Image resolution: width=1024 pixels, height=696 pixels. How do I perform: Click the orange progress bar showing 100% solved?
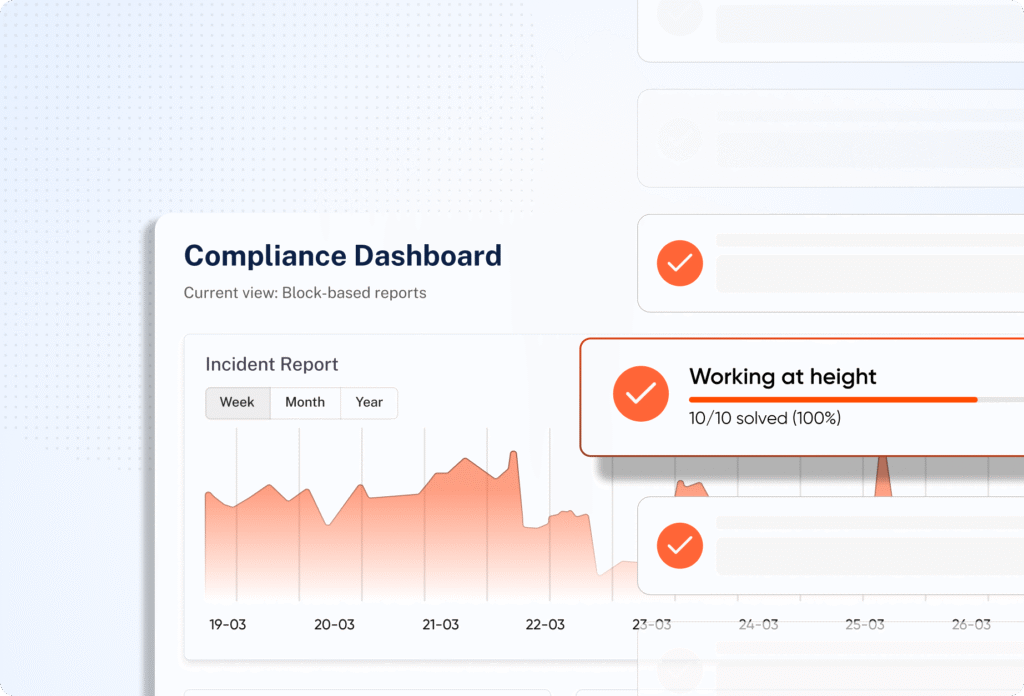coord(833,399)
